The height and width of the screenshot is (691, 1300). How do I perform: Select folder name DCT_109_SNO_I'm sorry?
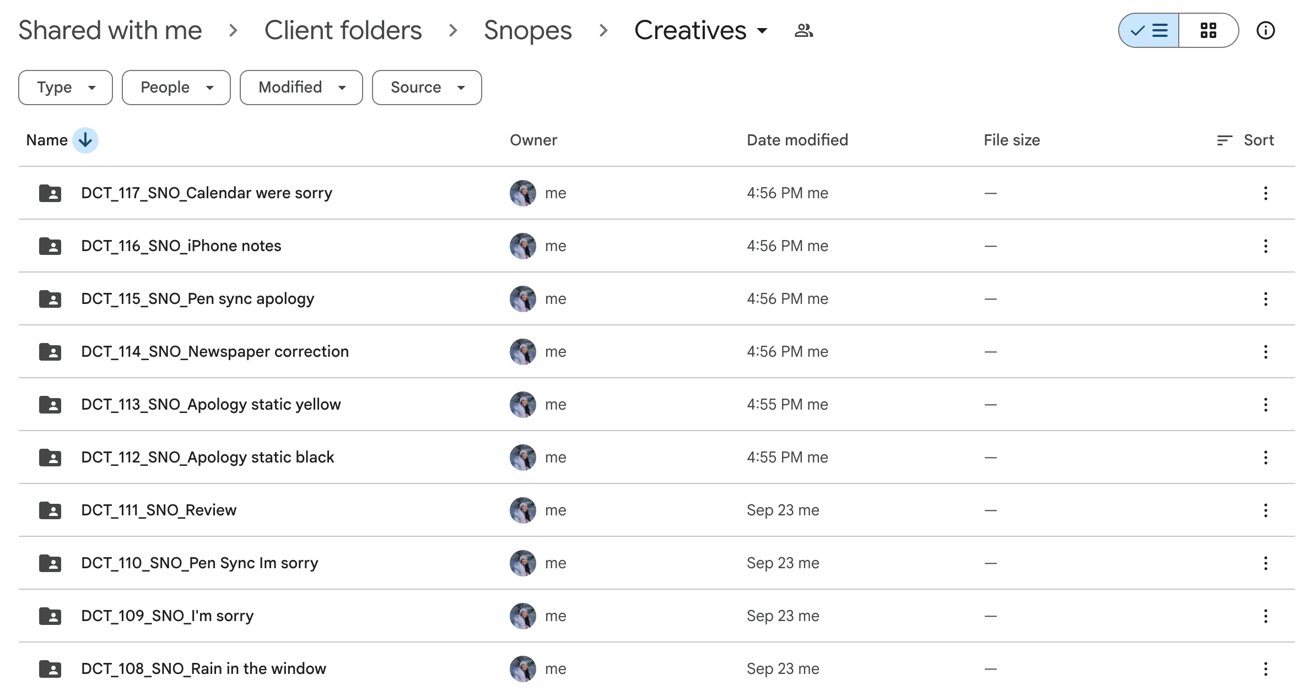[x=167, y=616]
